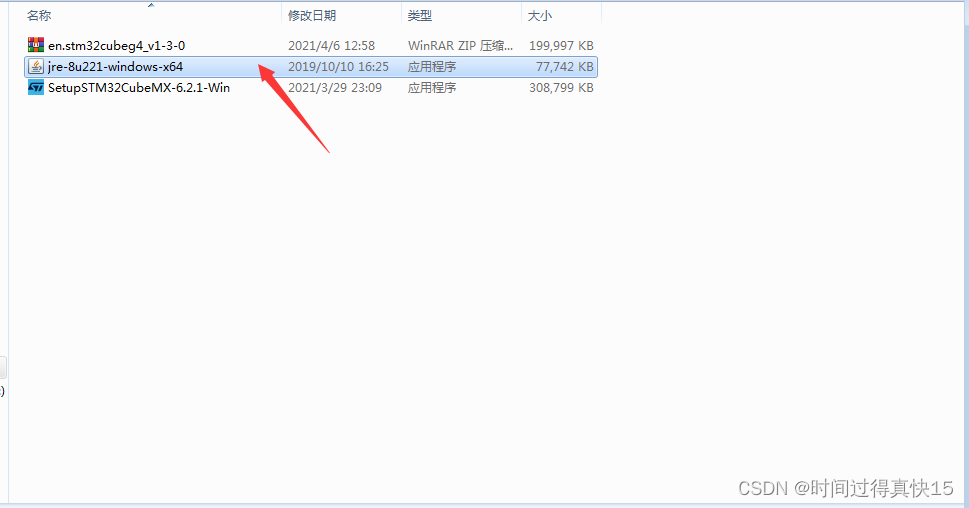Click the 2021/3/29 23:09 date entry

335,88
